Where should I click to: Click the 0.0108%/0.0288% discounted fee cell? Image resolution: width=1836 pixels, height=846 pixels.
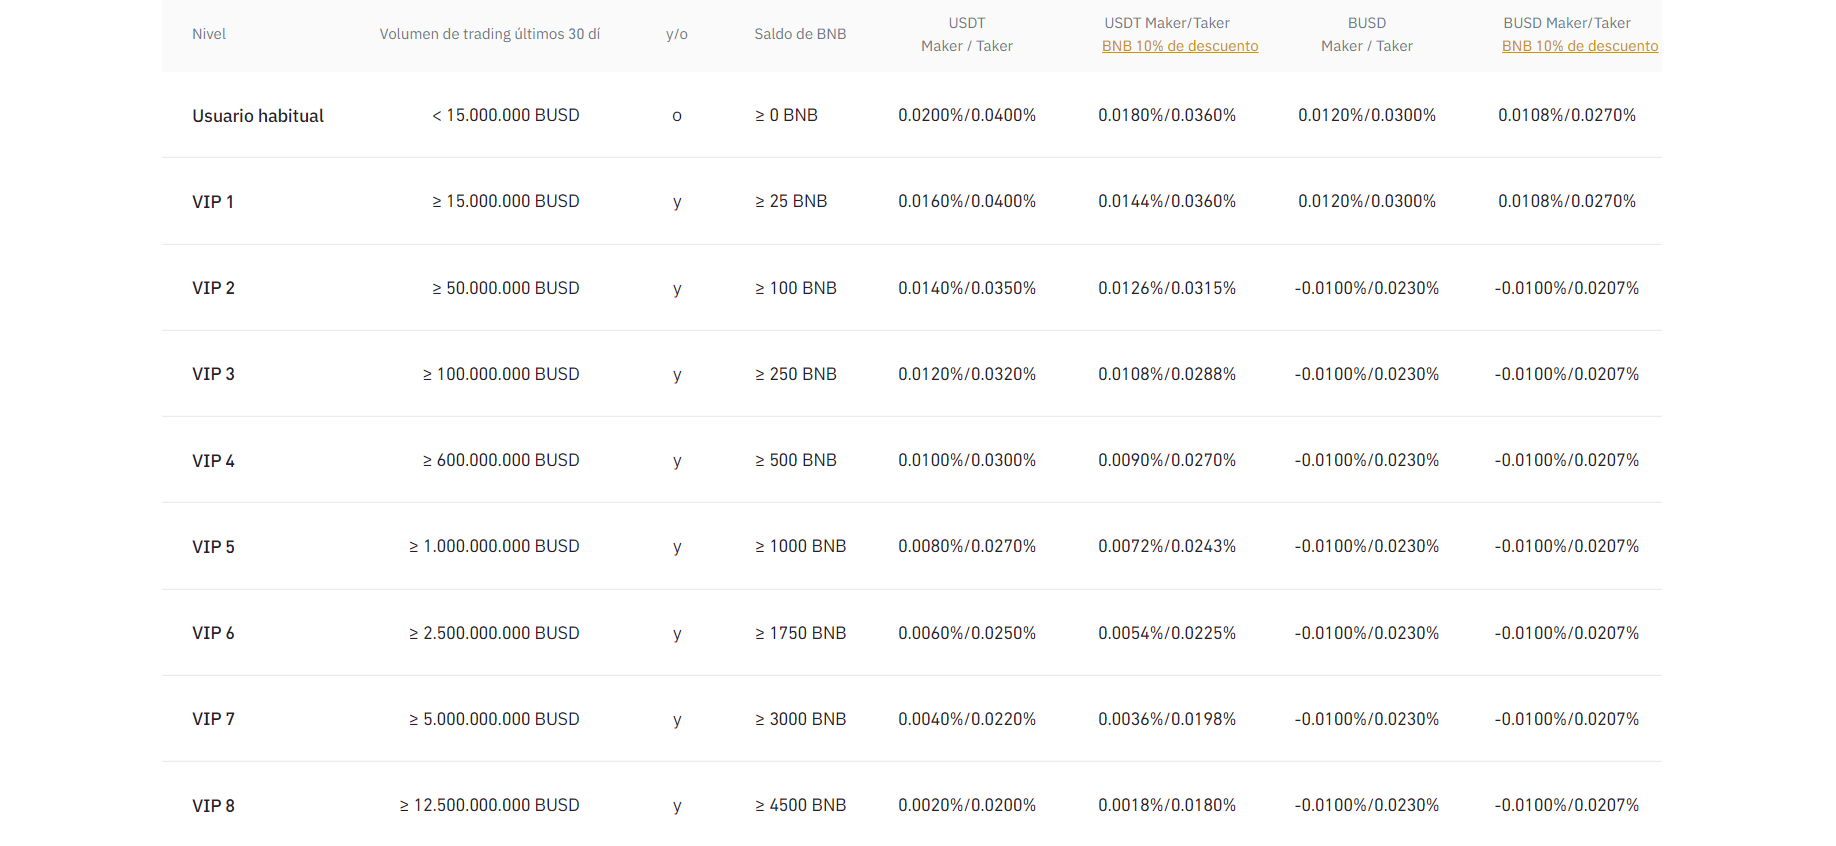click(x=1167, y=374)
